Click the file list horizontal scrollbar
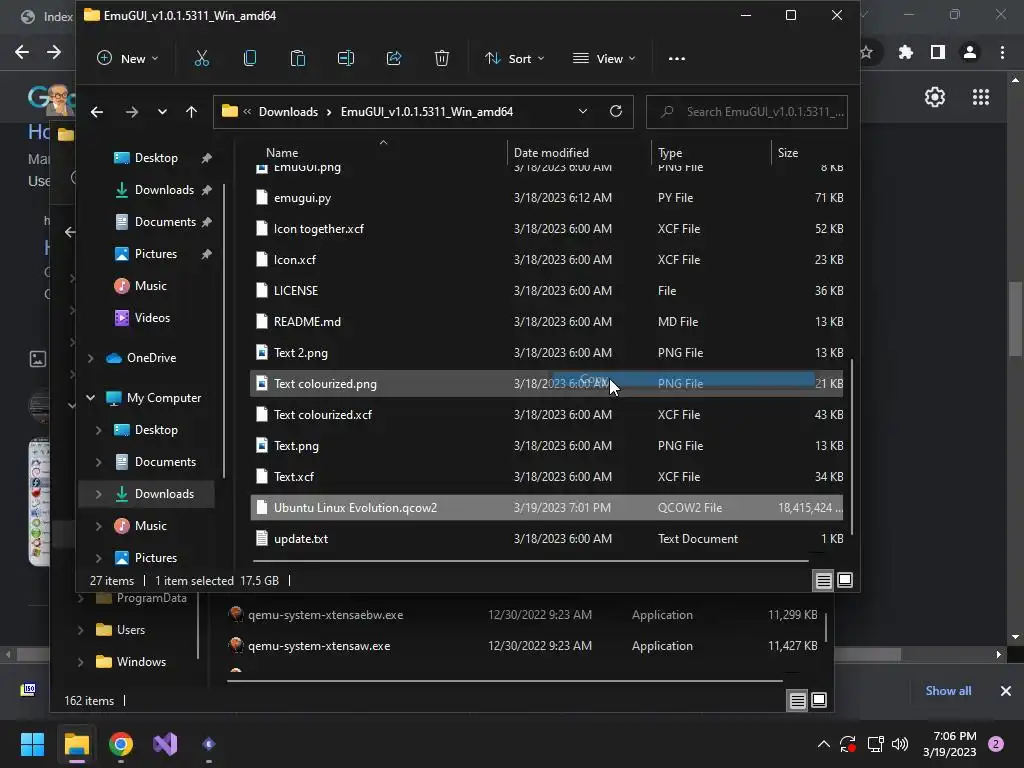 (530, 560)
